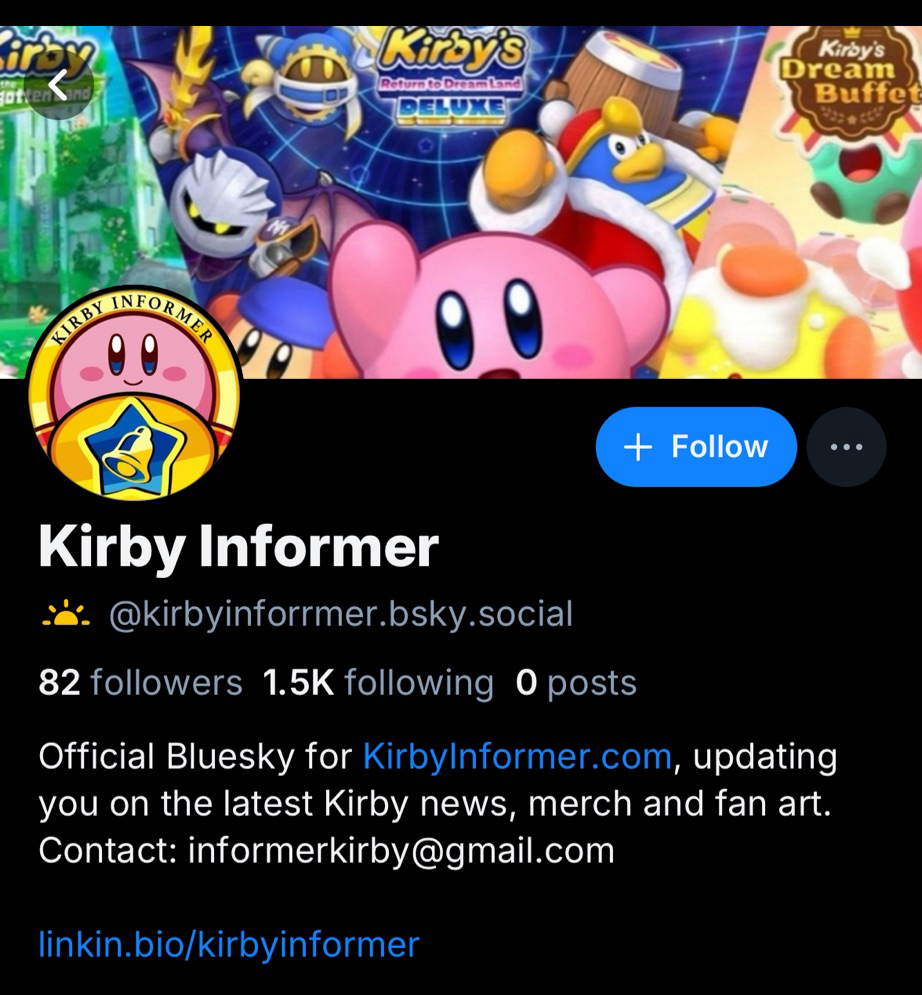Click the plus Follow button

[696, 447]
